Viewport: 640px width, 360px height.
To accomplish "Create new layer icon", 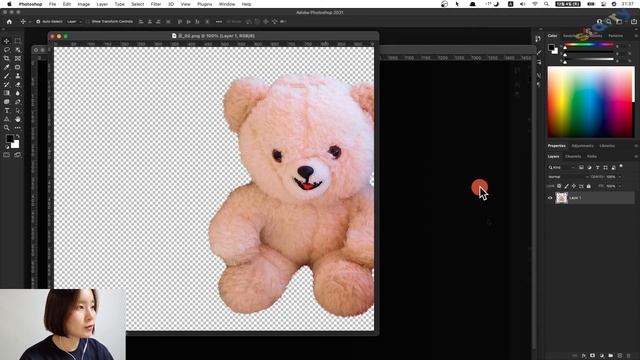I will [620, 356].
